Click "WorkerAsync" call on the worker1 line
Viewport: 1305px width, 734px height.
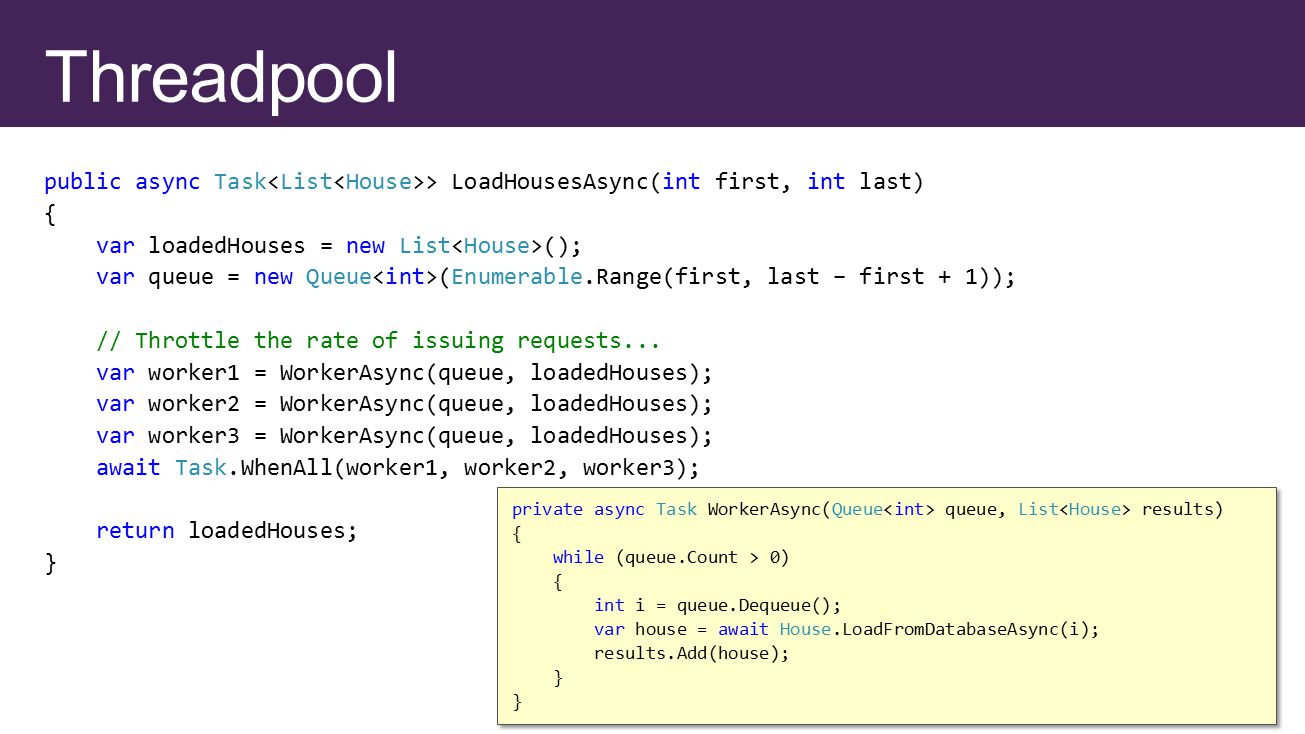click(351, 373)
